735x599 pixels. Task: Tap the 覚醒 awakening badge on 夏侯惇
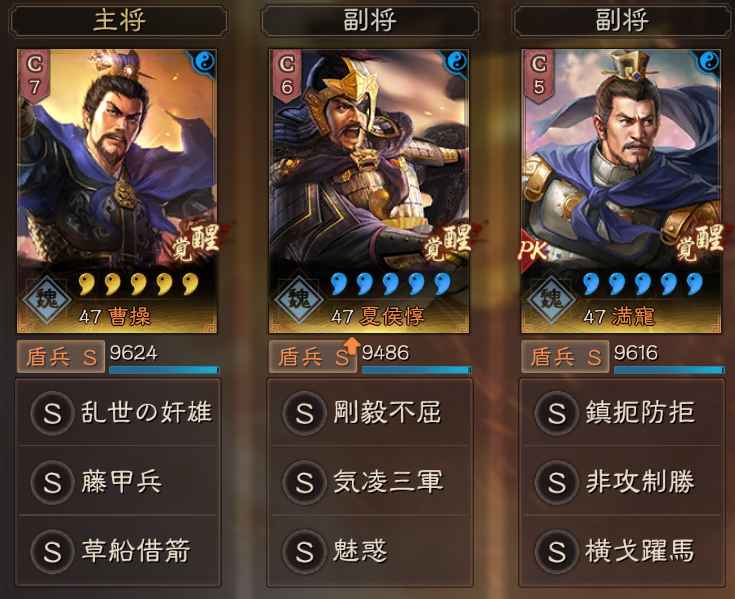click(x=449, y=241)
